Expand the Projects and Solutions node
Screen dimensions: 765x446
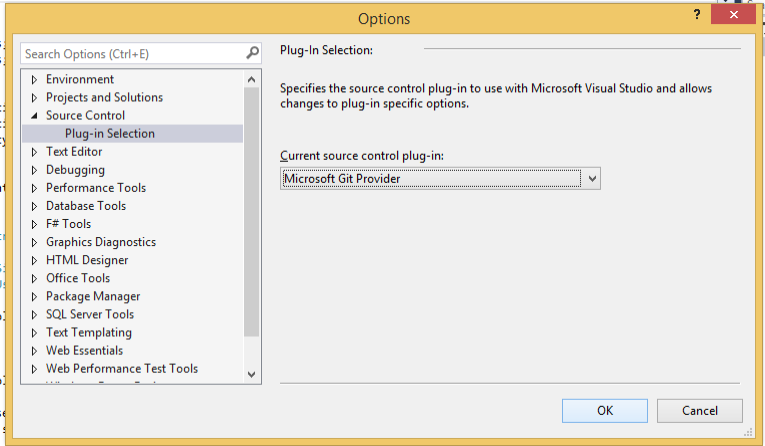[x=35, y=98]
